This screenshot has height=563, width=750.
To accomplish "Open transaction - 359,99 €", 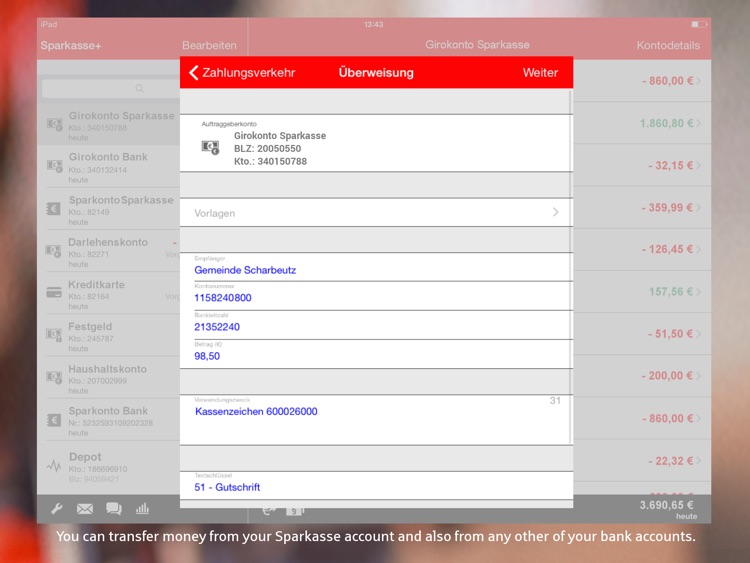I will (x=642, y=207).
